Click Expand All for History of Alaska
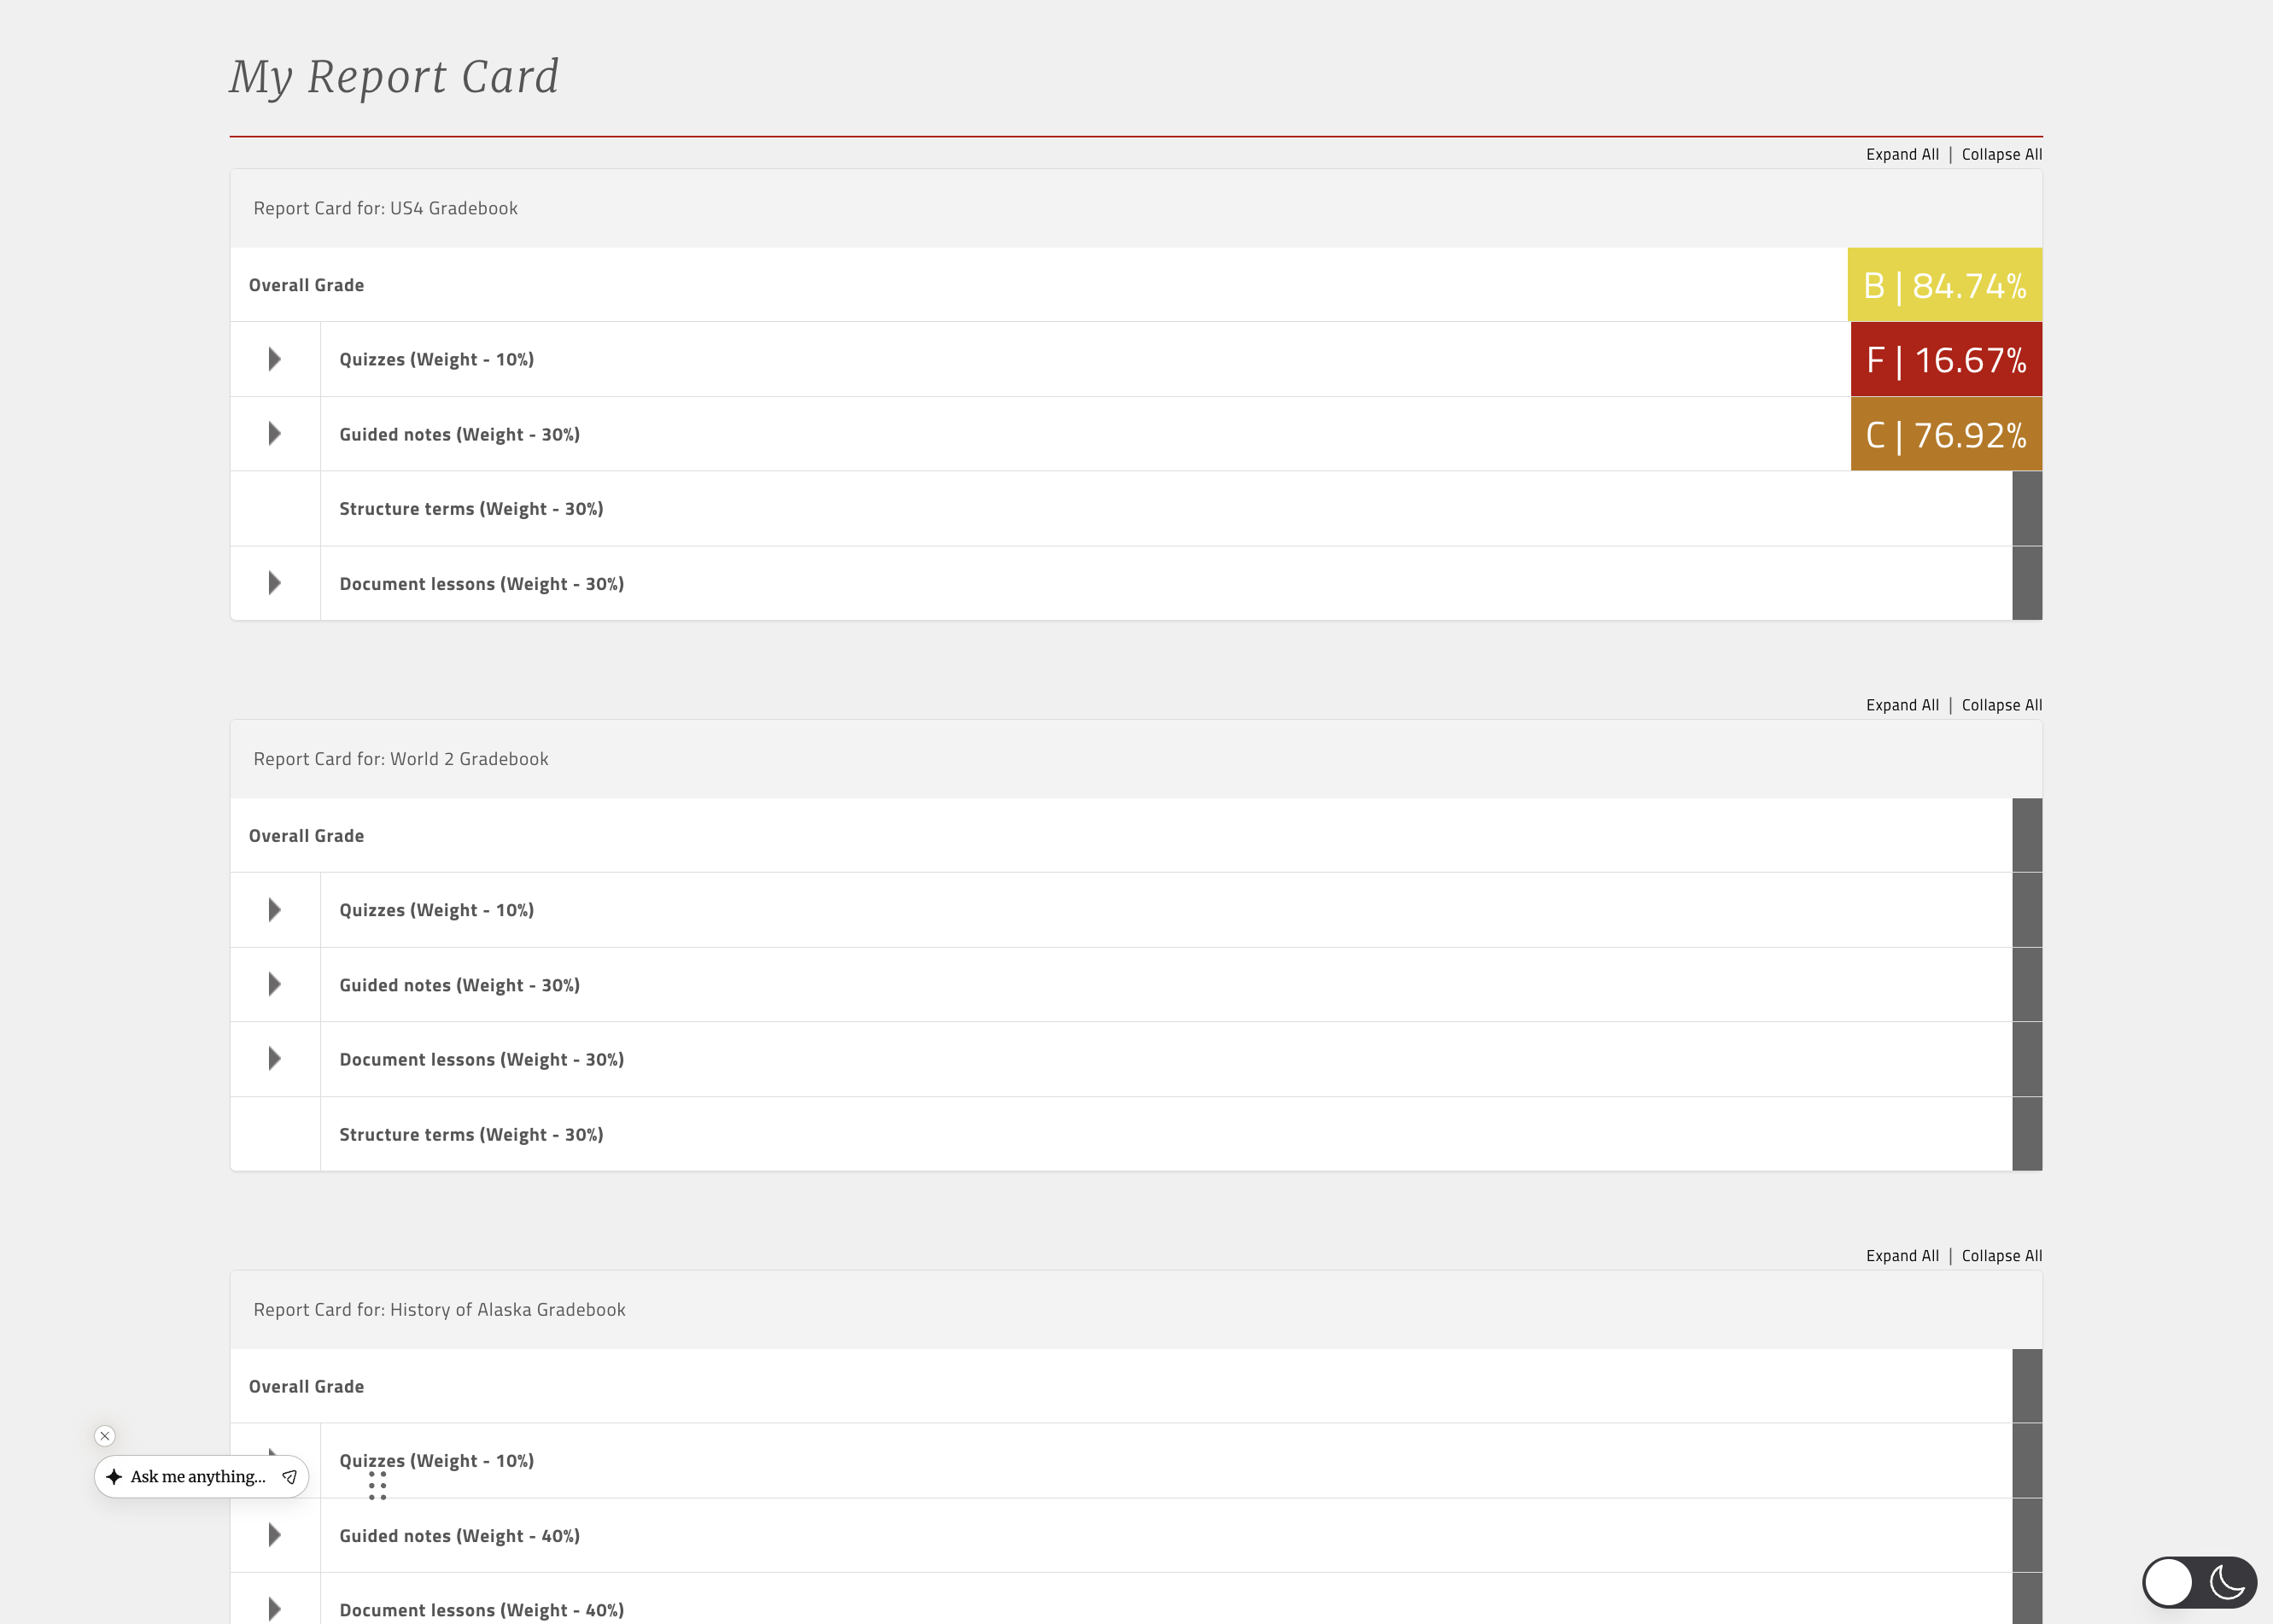 coord(1902,1256)
